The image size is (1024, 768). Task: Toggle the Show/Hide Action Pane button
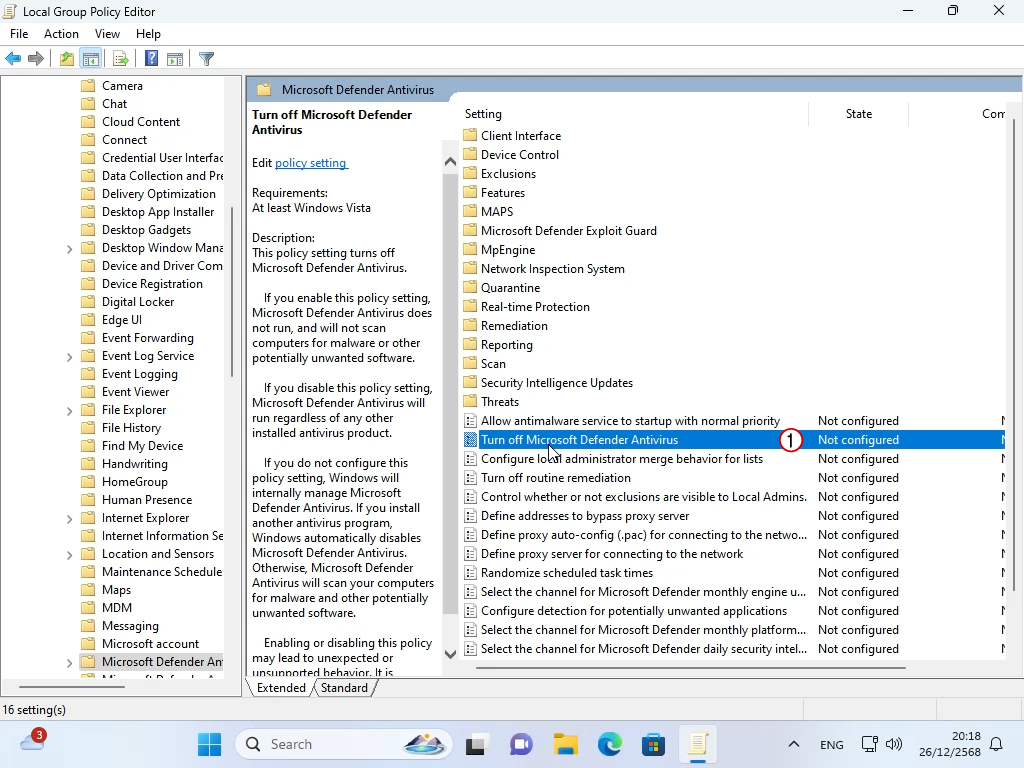point(175,59)
